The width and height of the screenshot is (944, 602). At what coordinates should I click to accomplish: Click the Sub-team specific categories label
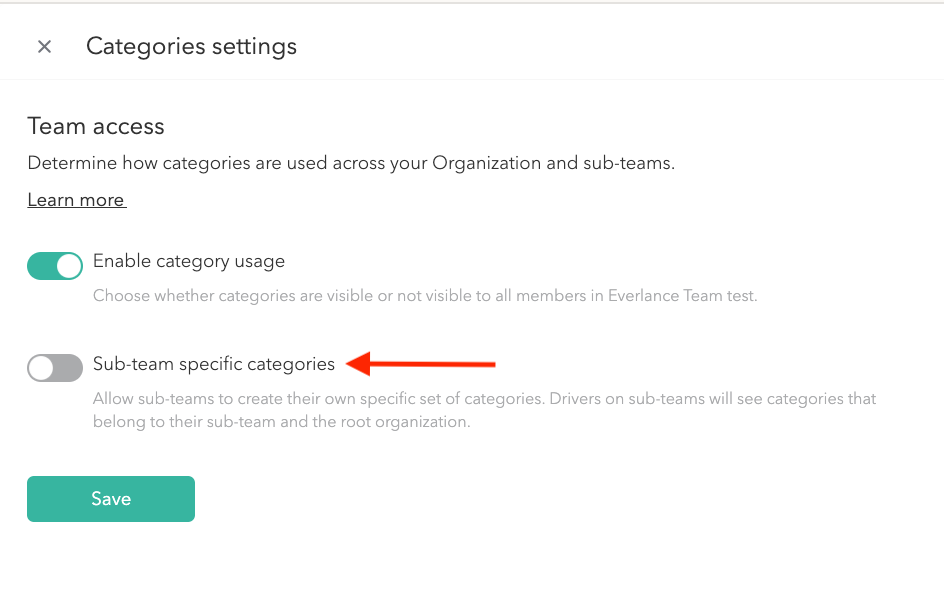point(214,364)
